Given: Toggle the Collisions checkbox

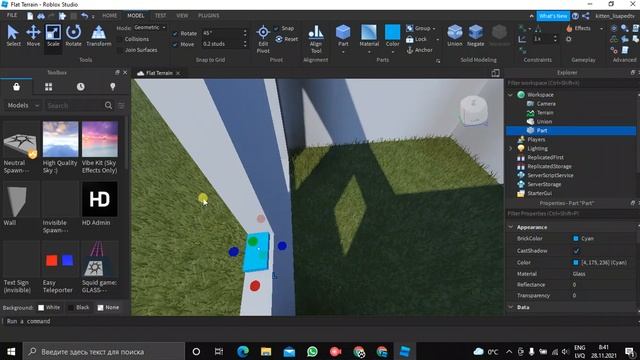Looking at the screenshot, I should point(120,39).
